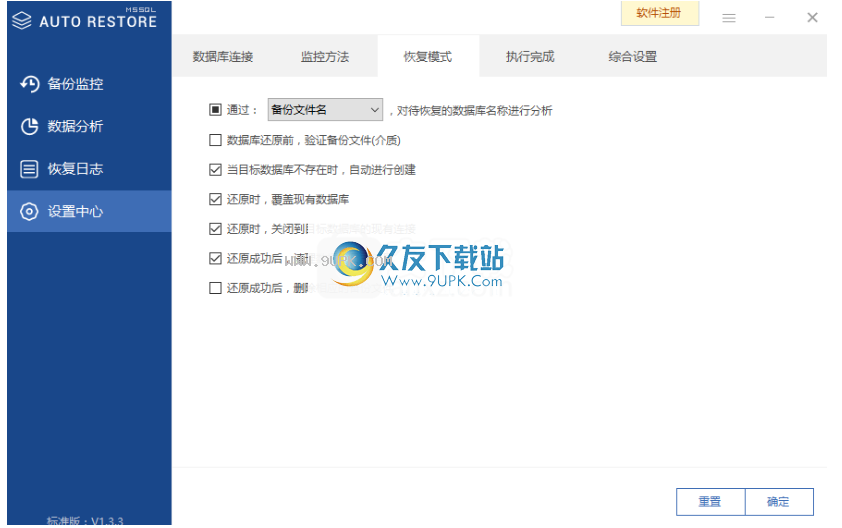
Task: Select 设置中心 in the sidebar
Action: [89, 211]
